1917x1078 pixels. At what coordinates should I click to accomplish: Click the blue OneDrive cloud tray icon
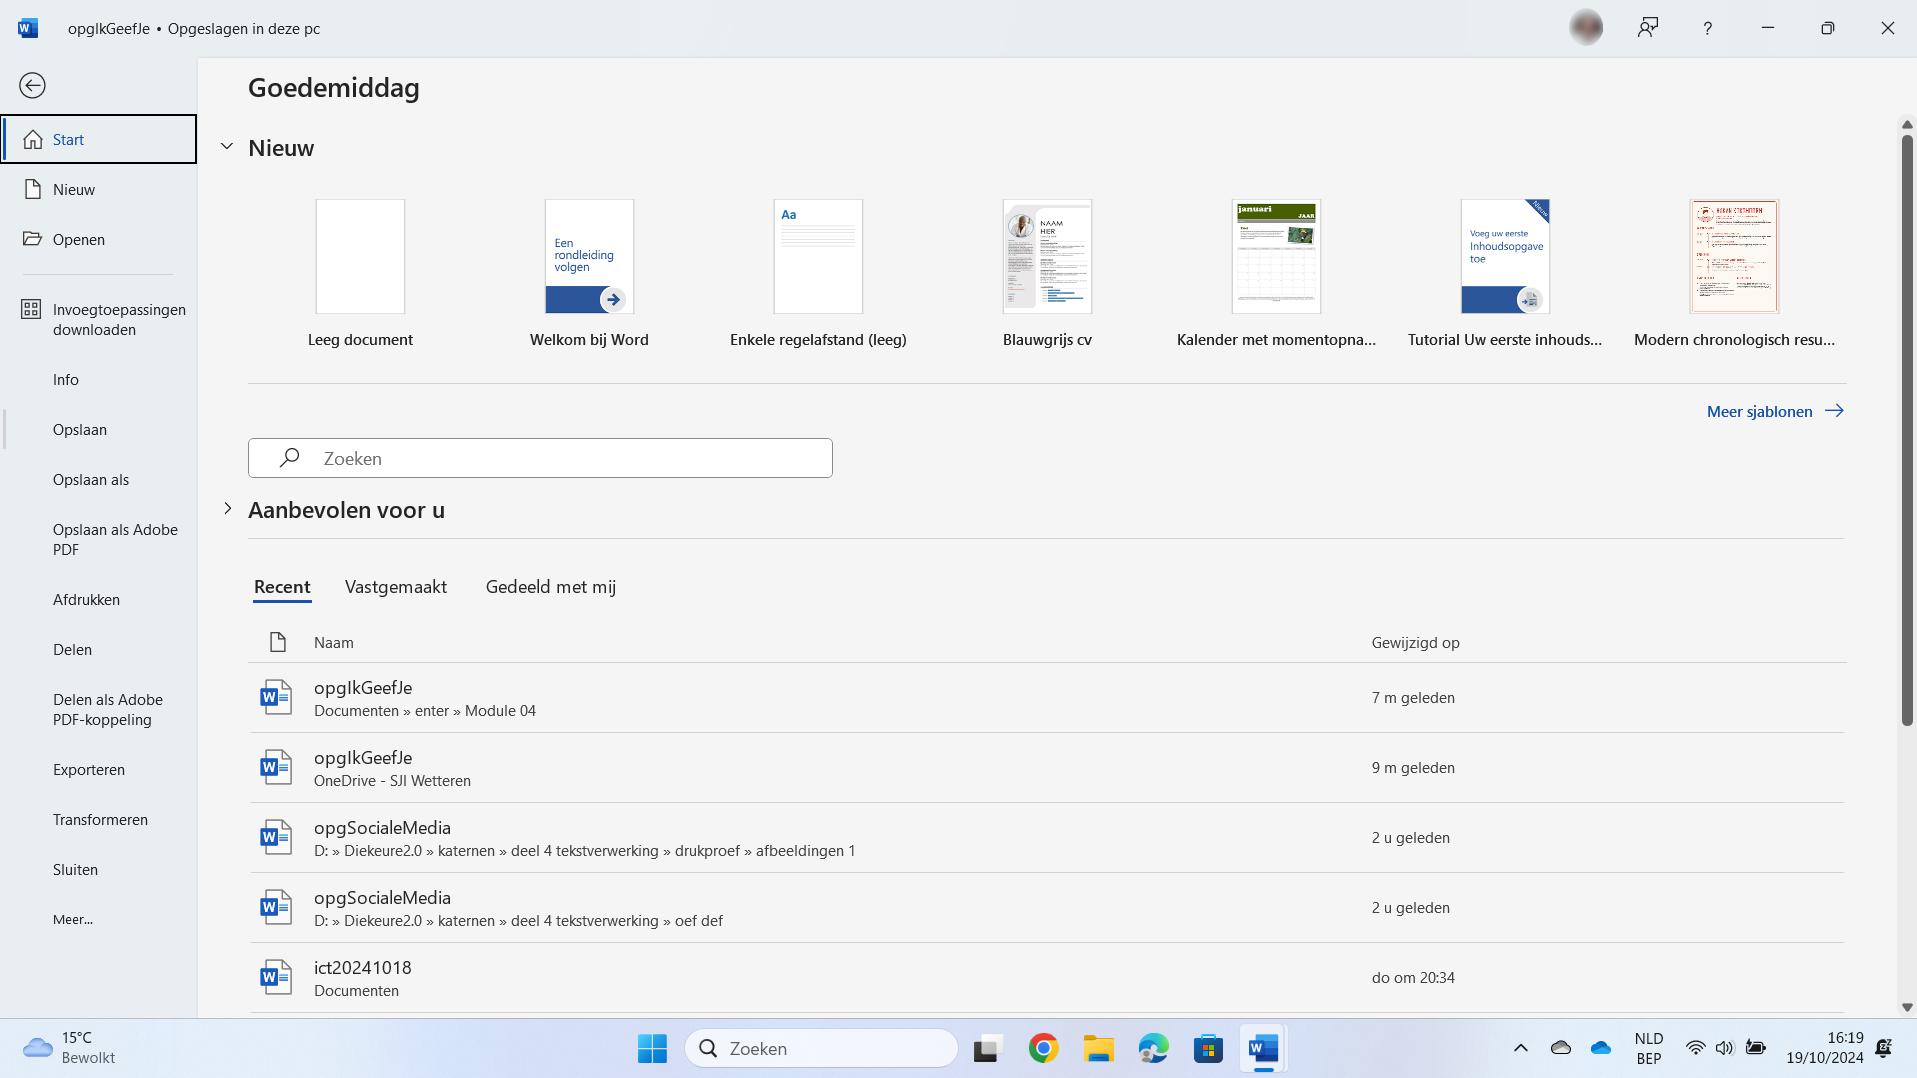point(1601,1049)
